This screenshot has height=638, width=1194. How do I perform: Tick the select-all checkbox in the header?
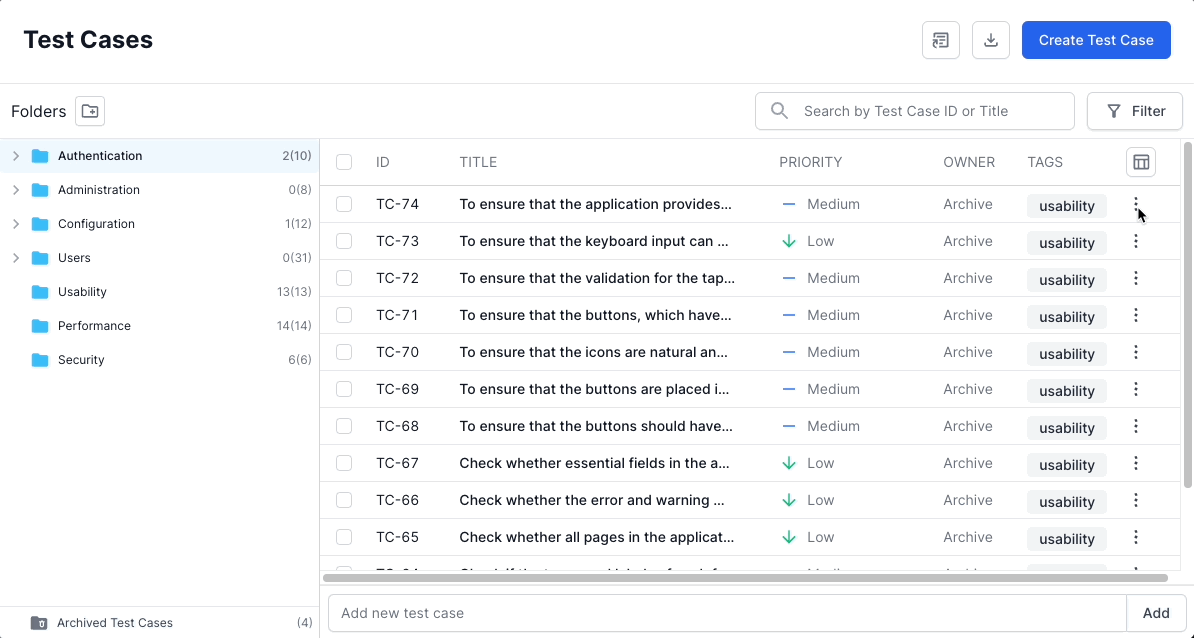tap(344, 162)
